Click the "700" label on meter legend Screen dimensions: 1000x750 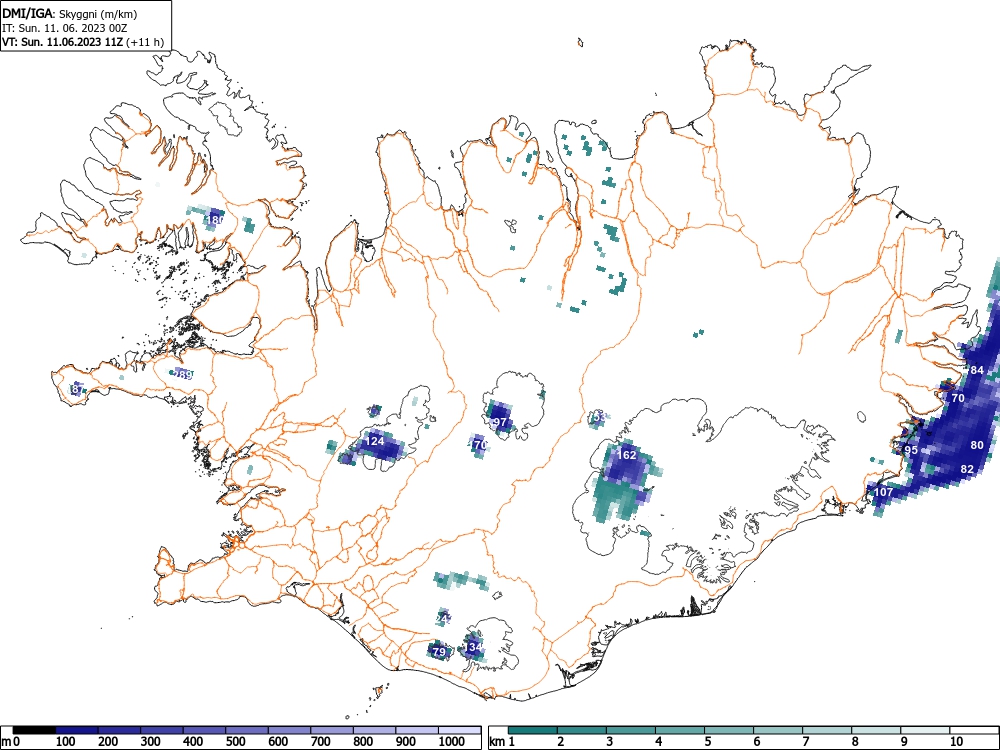321,742
